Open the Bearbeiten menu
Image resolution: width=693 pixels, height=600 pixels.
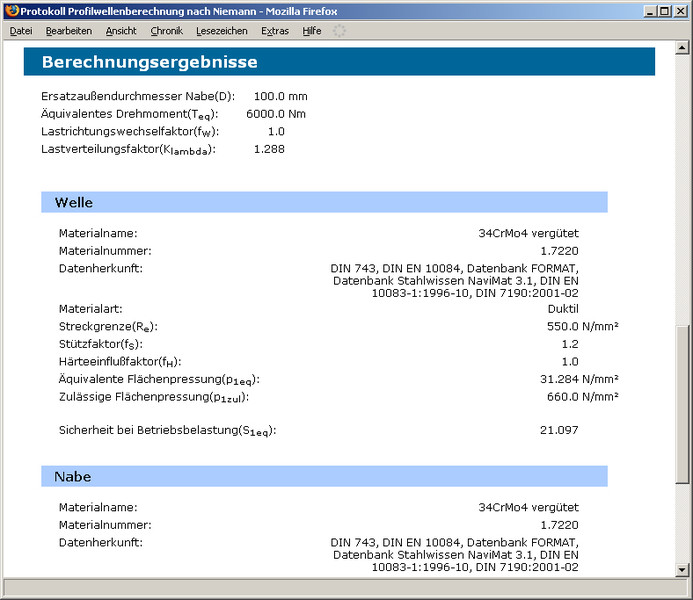(x=69, y=31)
